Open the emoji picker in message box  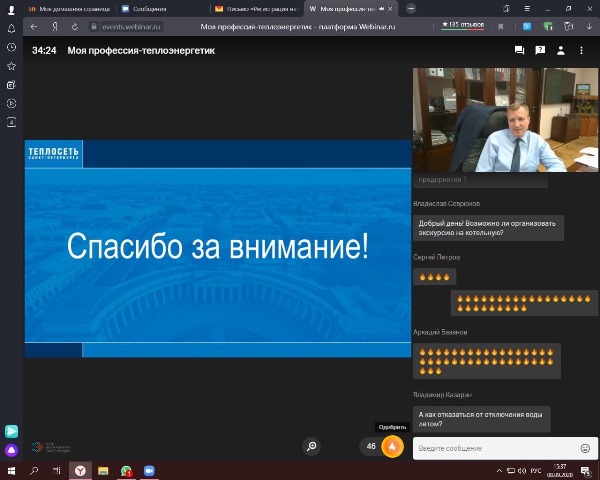(585, 448)
